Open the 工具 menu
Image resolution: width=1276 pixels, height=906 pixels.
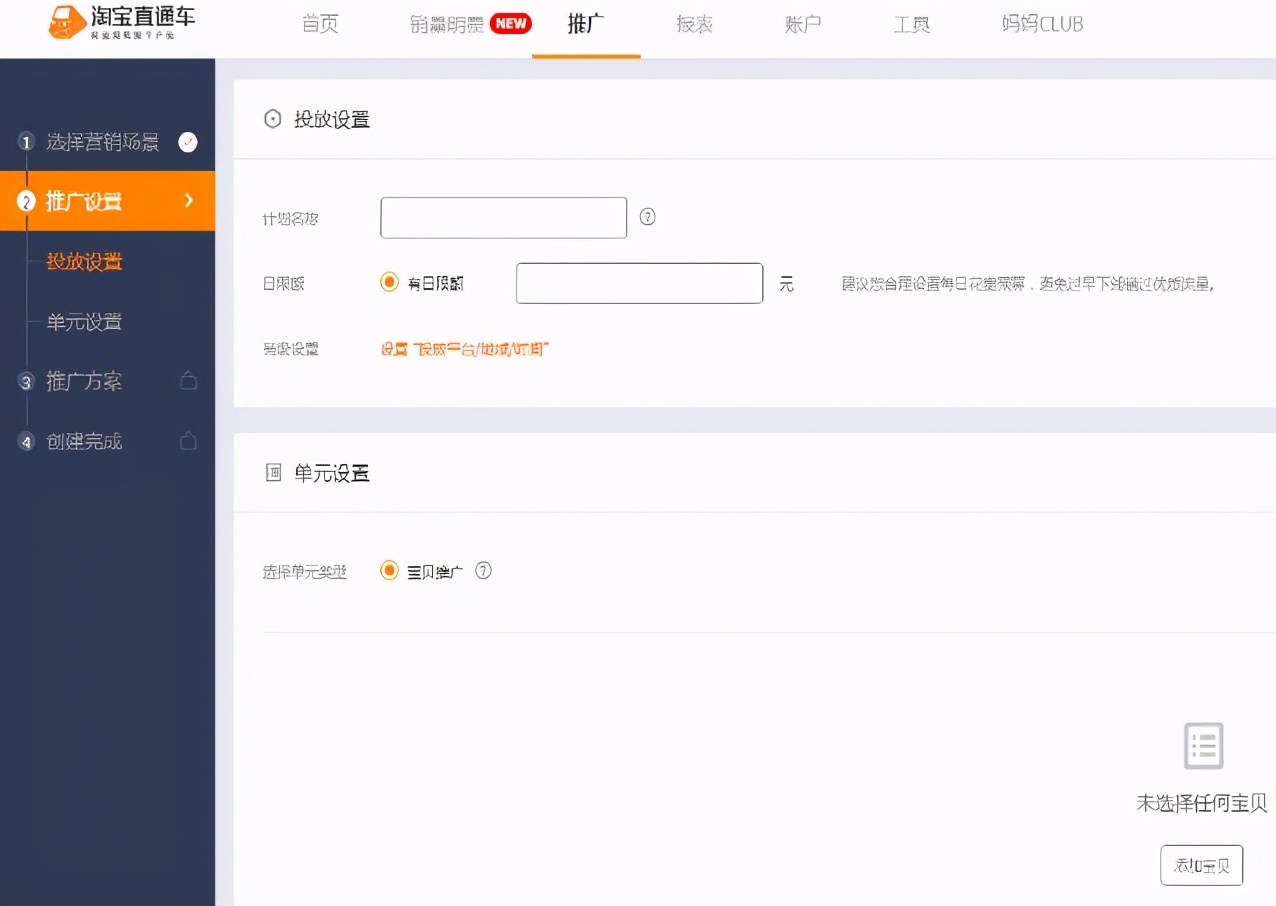(911, 24)
